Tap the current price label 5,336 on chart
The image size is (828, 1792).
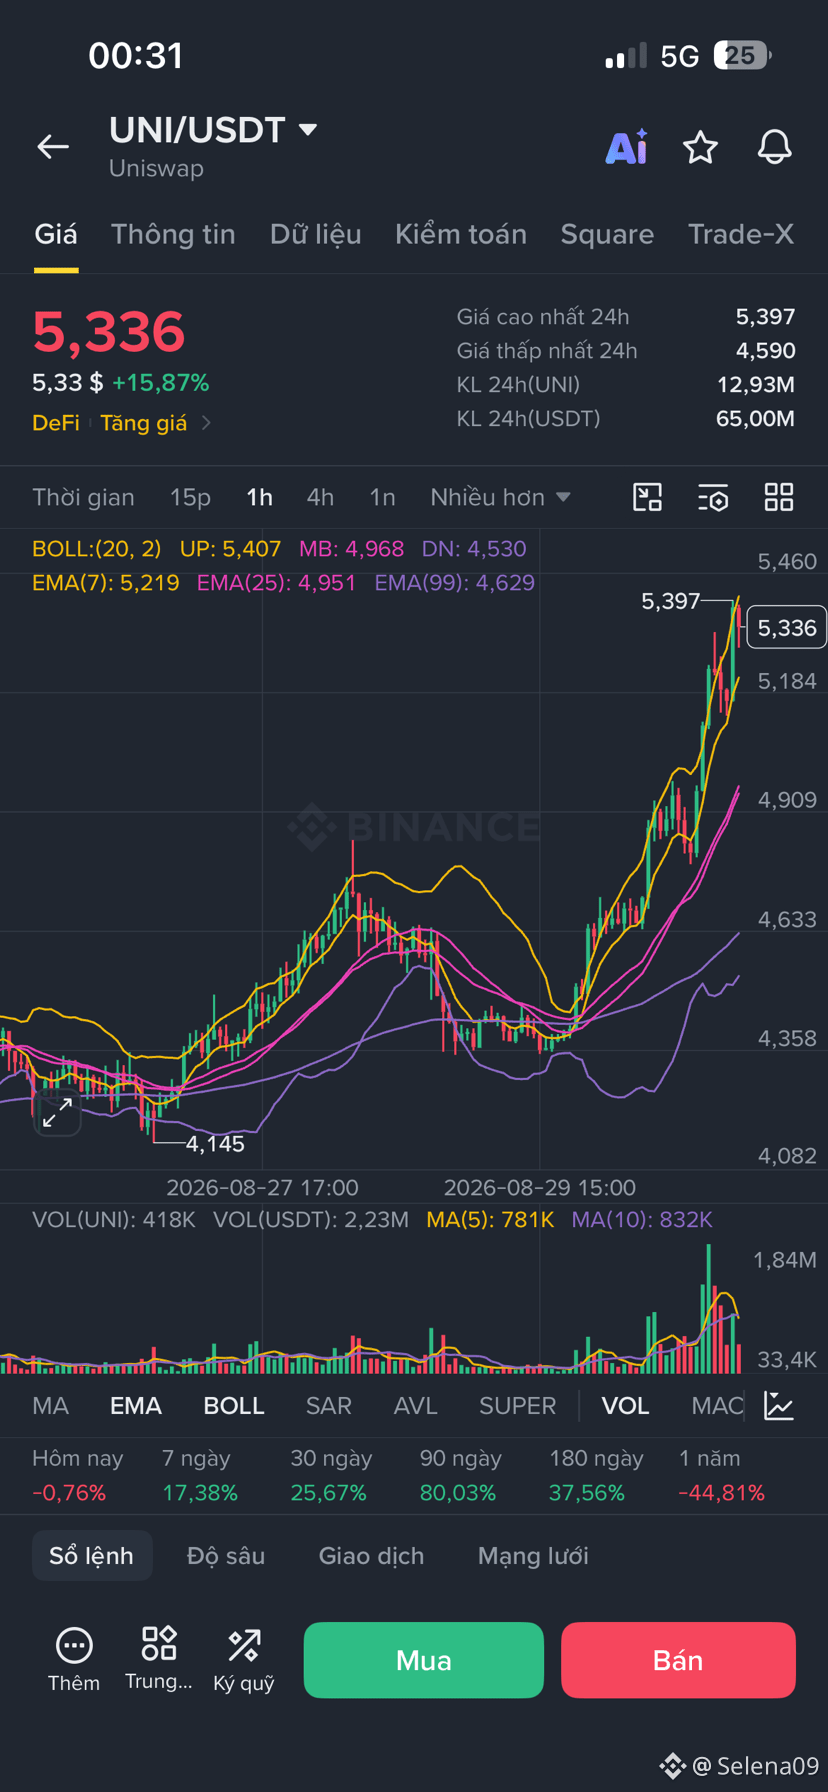[x=787, y=628]
